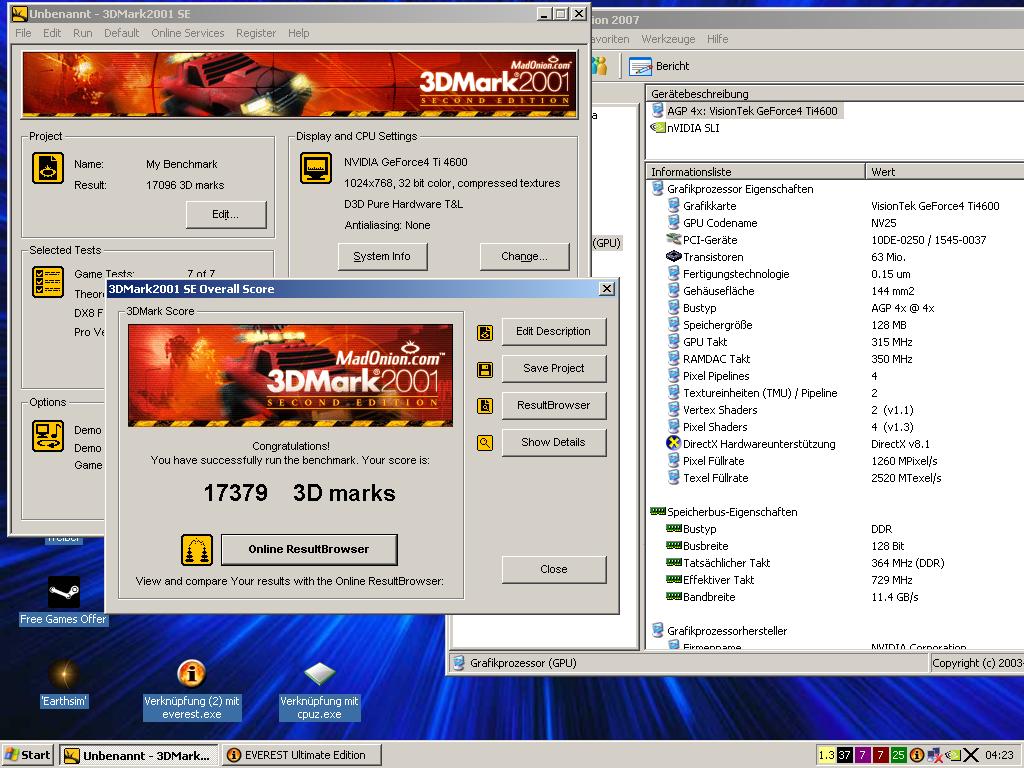
Task: Click the tray temperature icon showing 37
Action: pyautogui.click(x=844, y=755)
